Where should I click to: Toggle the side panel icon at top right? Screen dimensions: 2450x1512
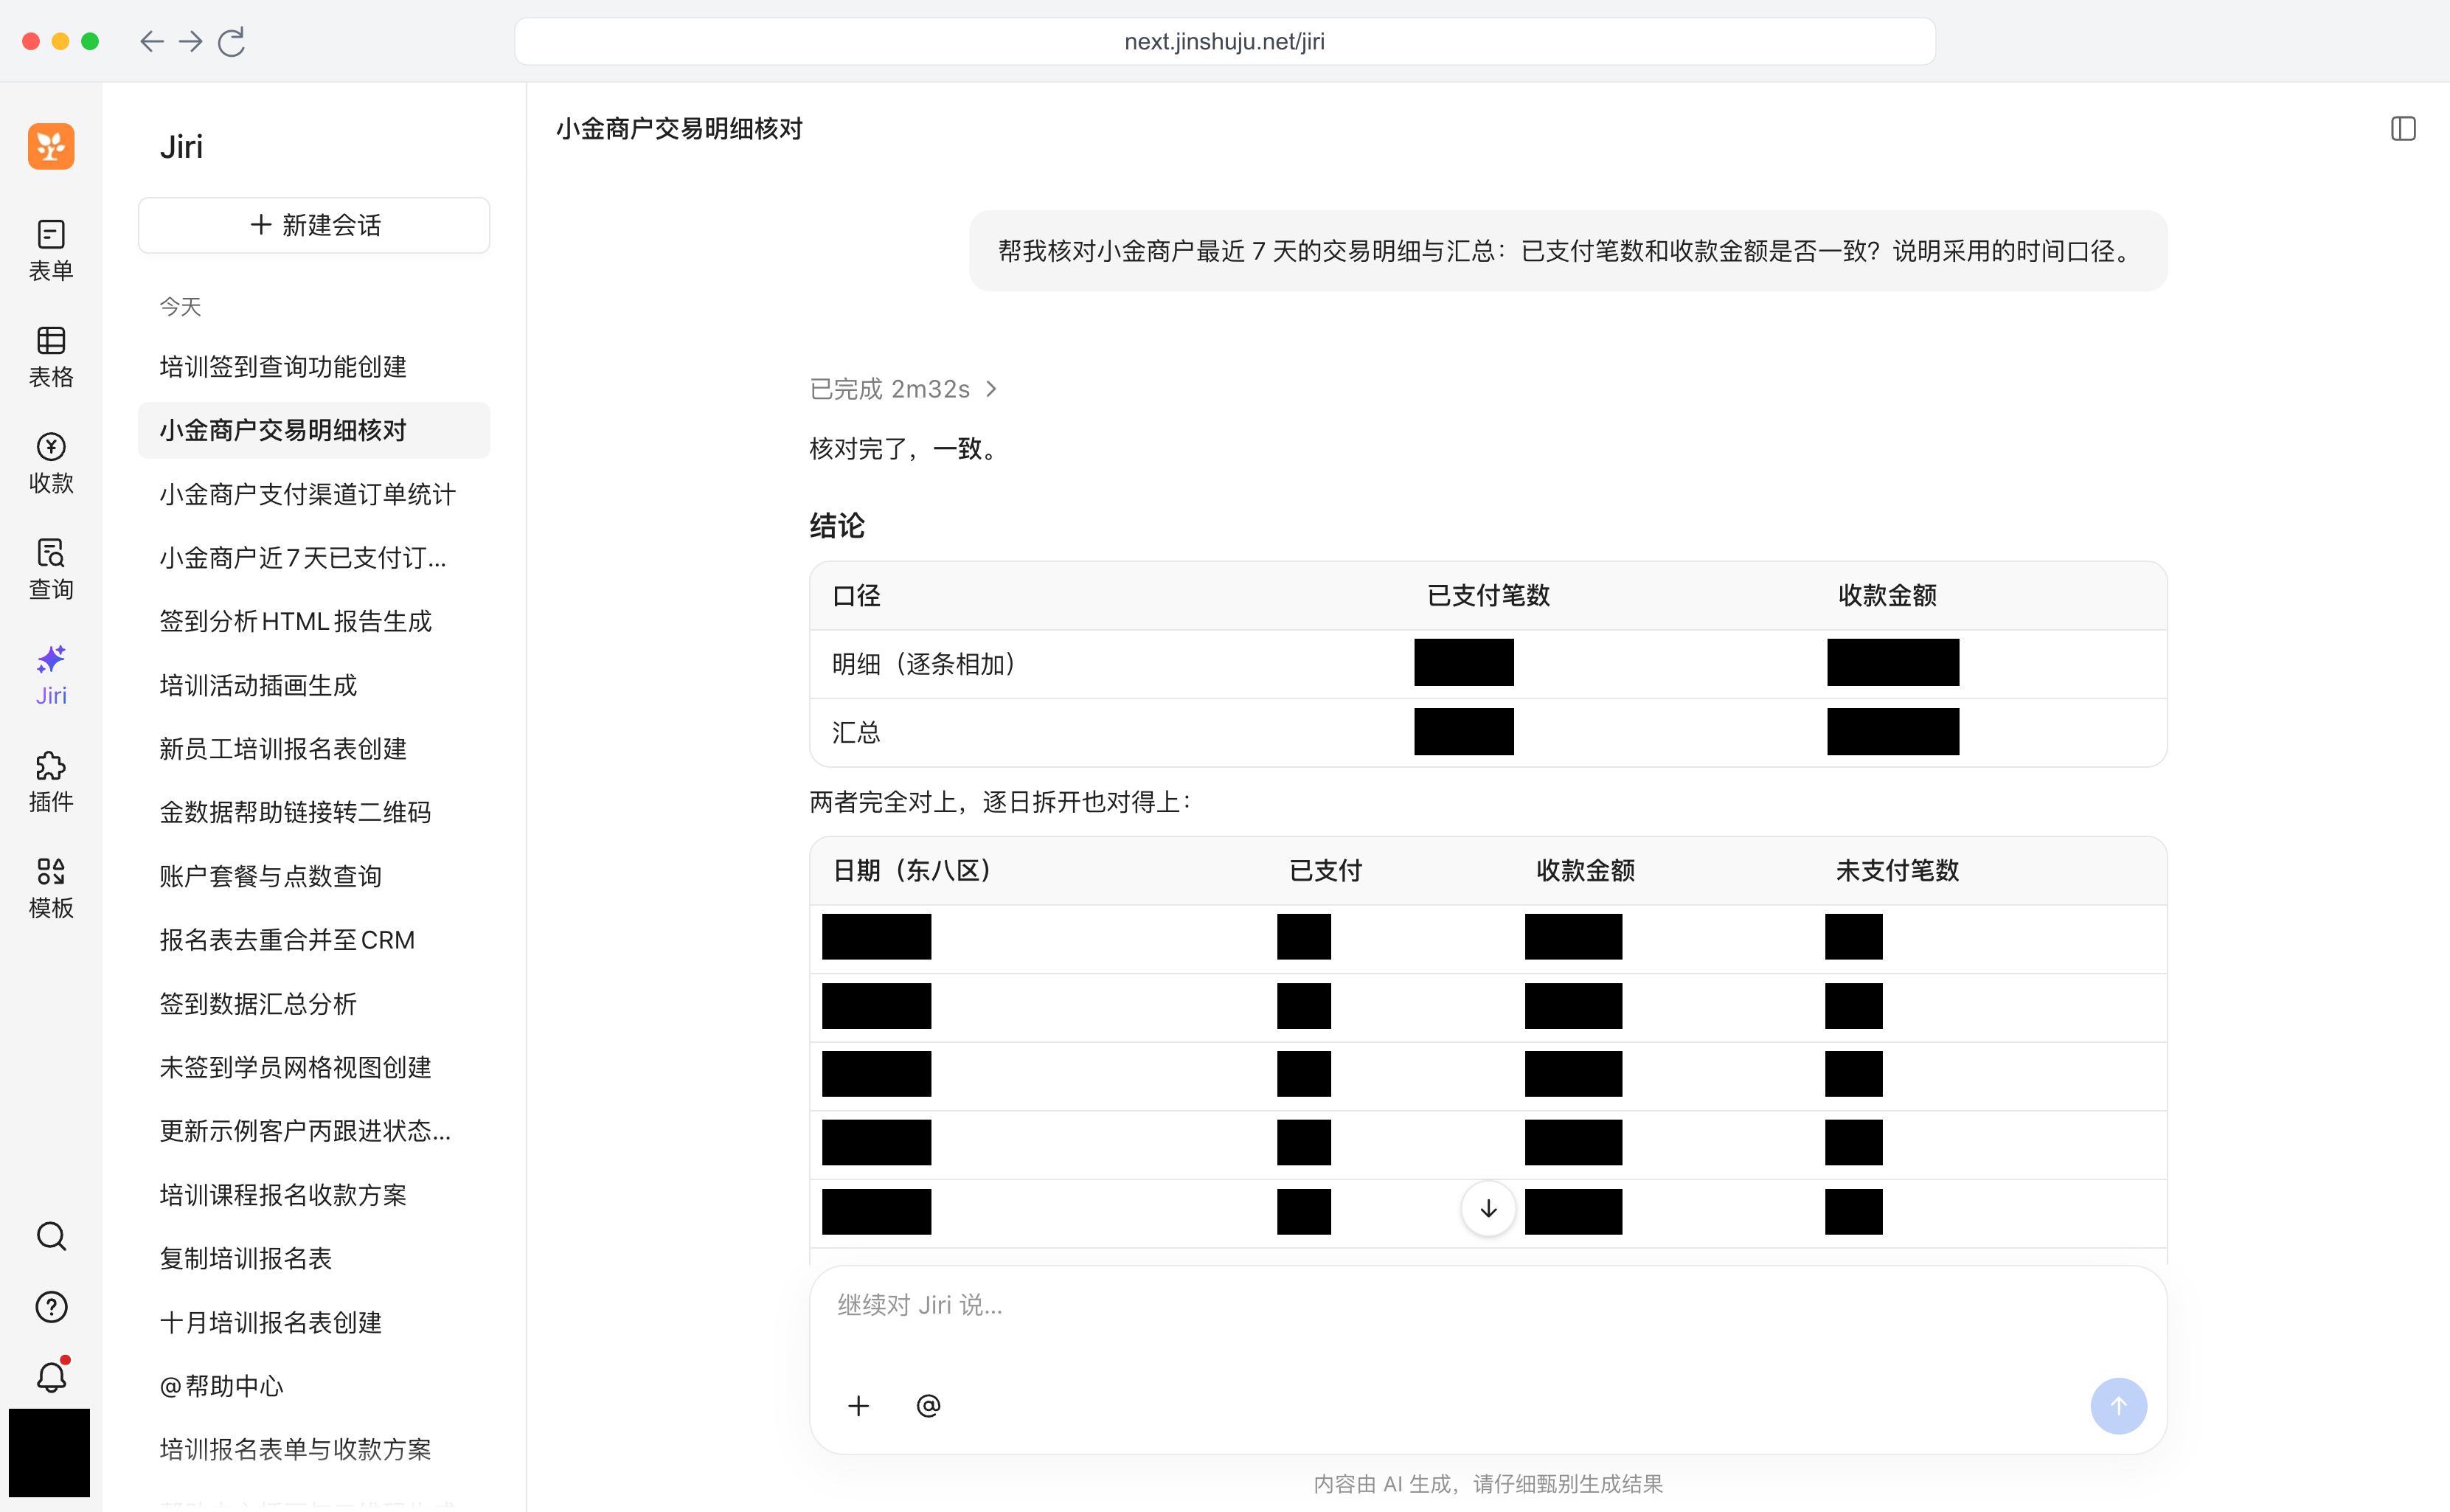2403,128
